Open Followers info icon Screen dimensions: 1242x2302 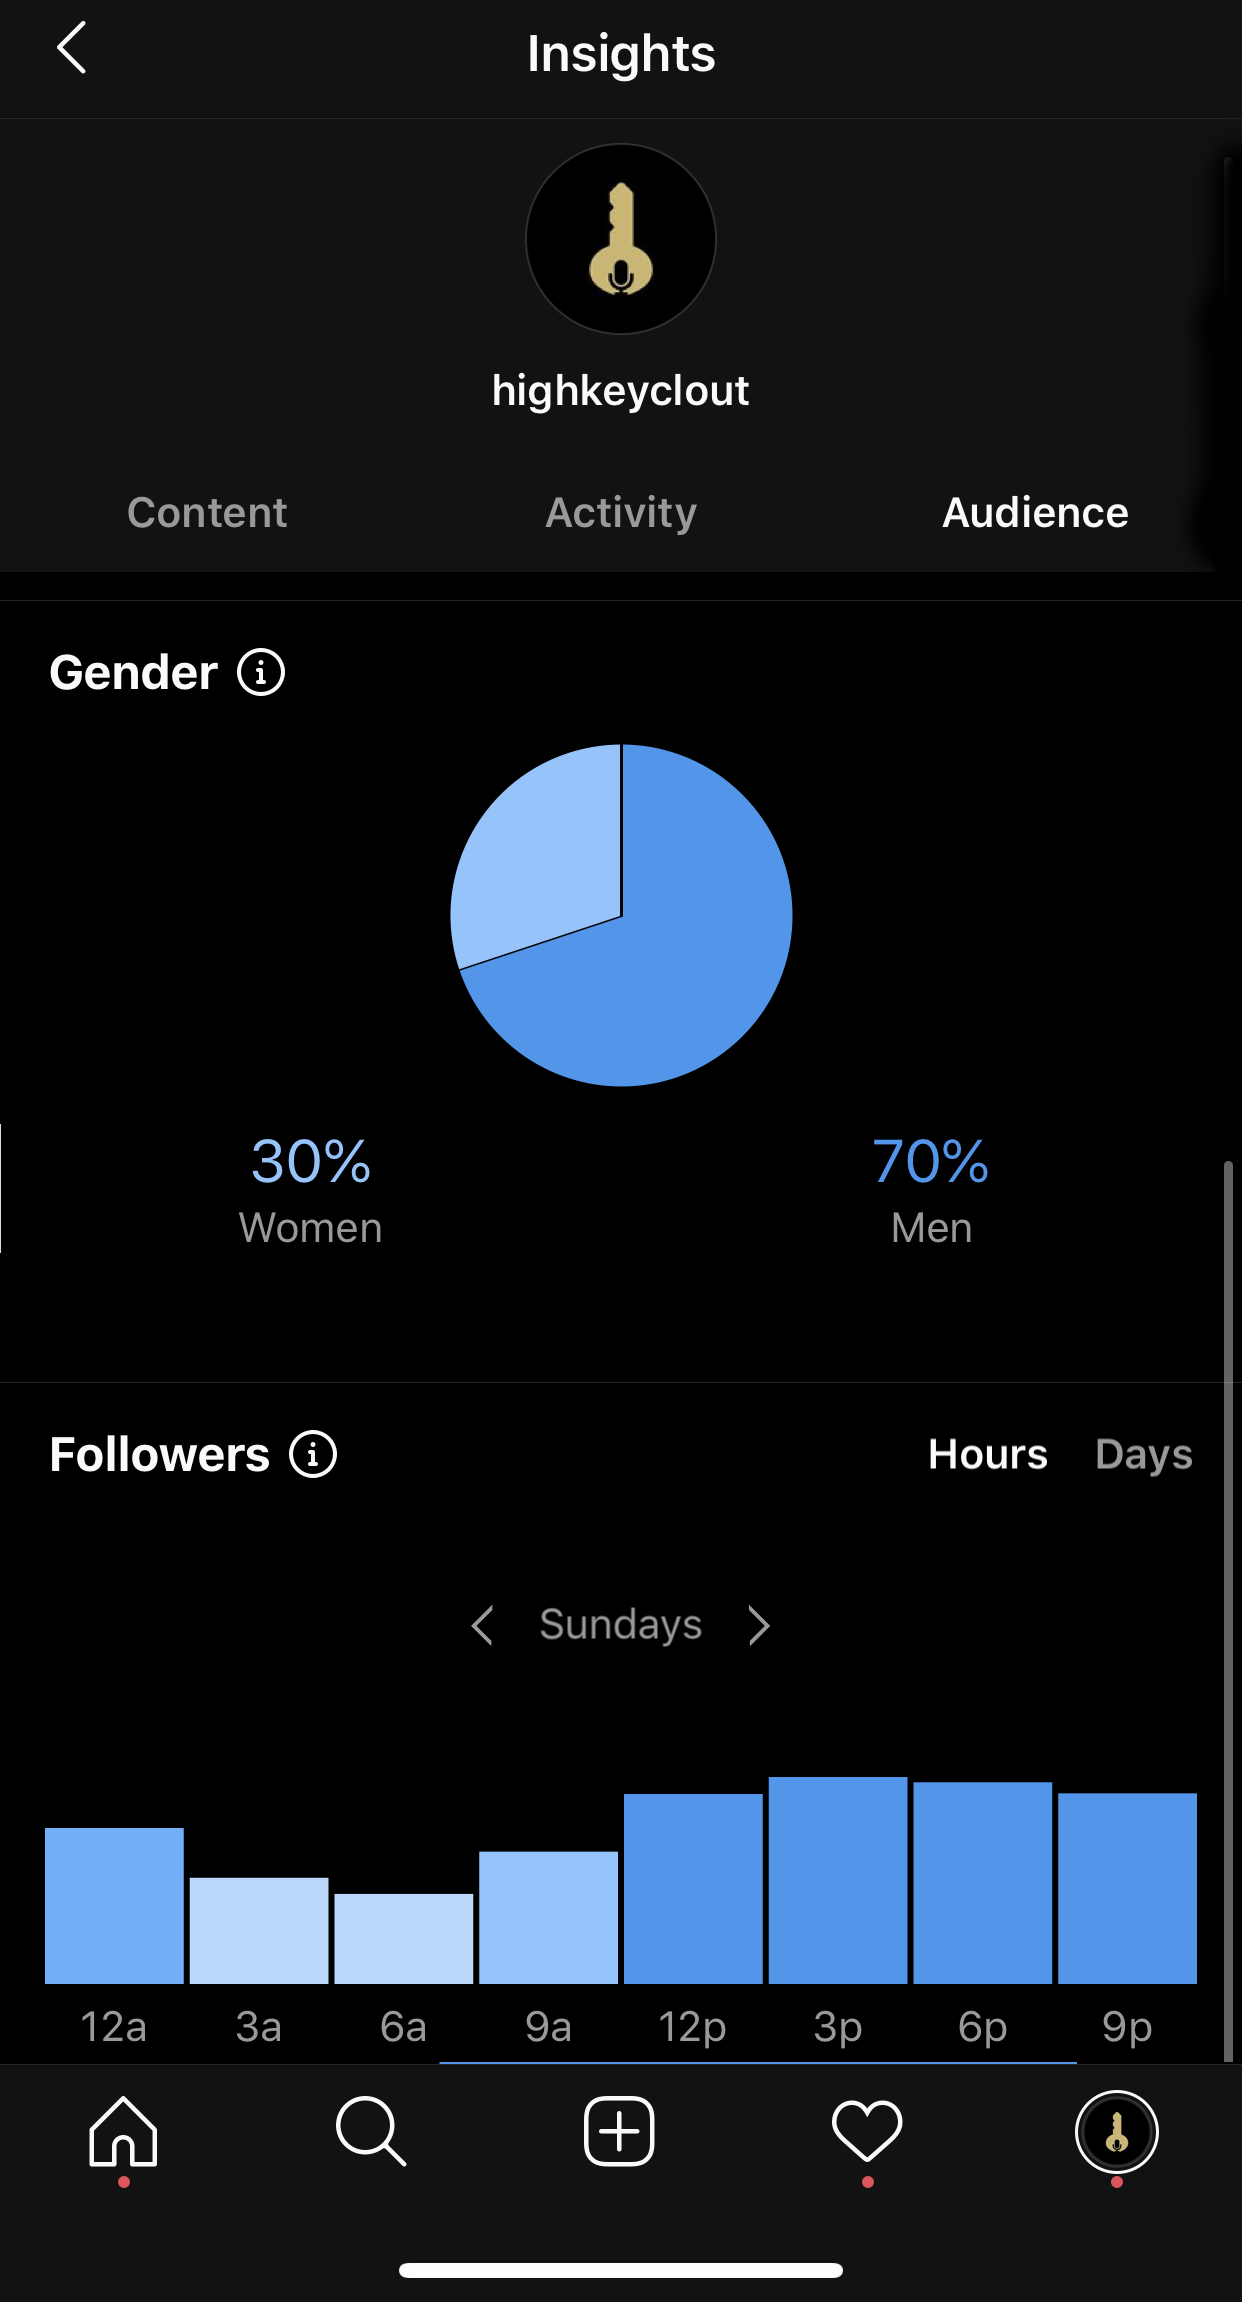(x=313, y=1454)
